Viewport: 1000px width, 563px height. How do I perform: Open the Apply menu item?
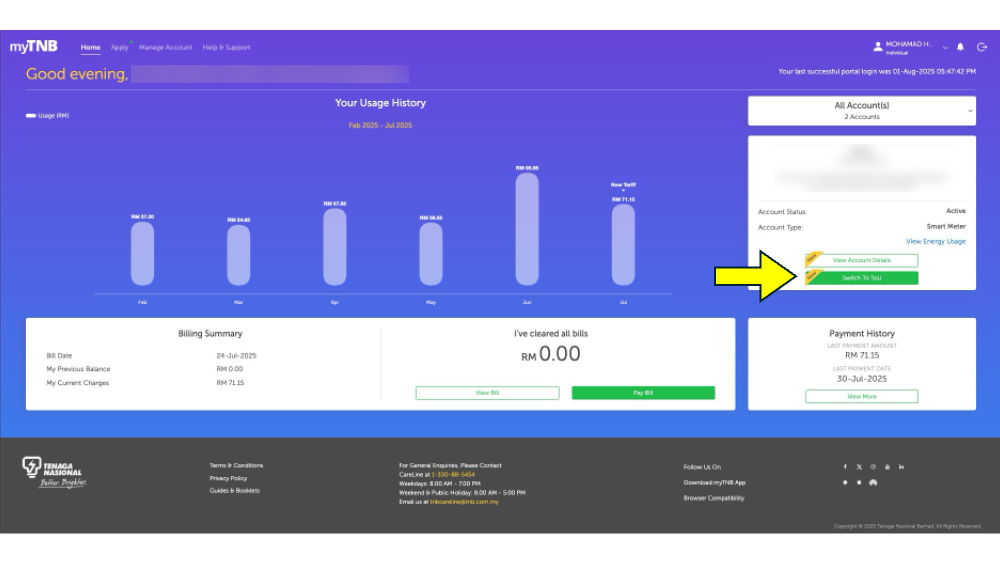click(x=120, y=48)
